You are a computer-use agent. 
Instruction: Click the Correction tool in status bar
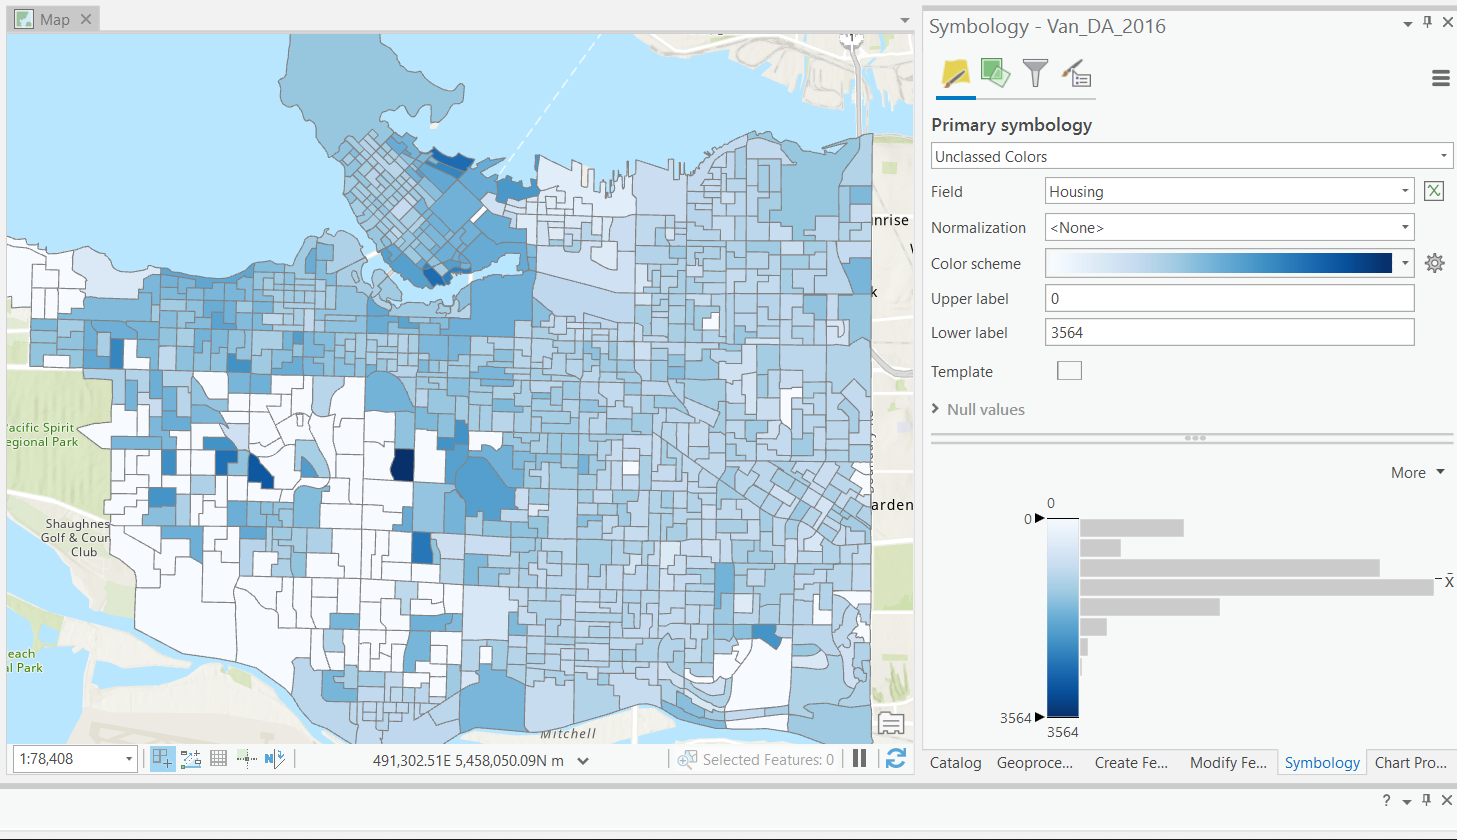247,759
